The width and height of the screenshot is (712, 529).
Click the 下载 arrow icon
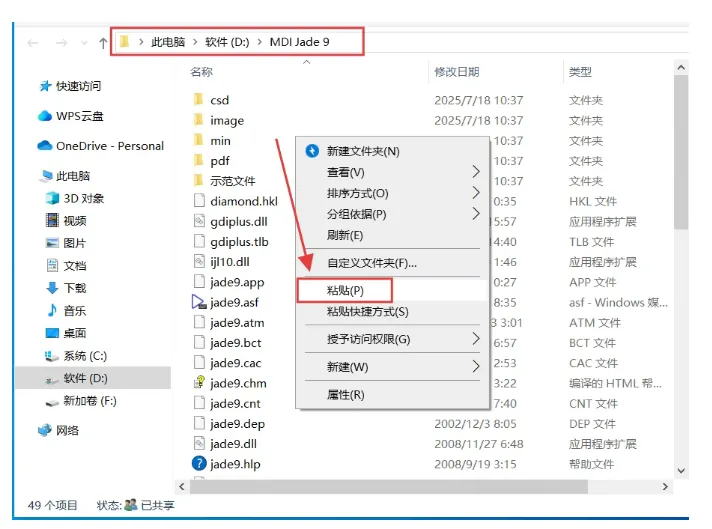[x=52, y=287]
